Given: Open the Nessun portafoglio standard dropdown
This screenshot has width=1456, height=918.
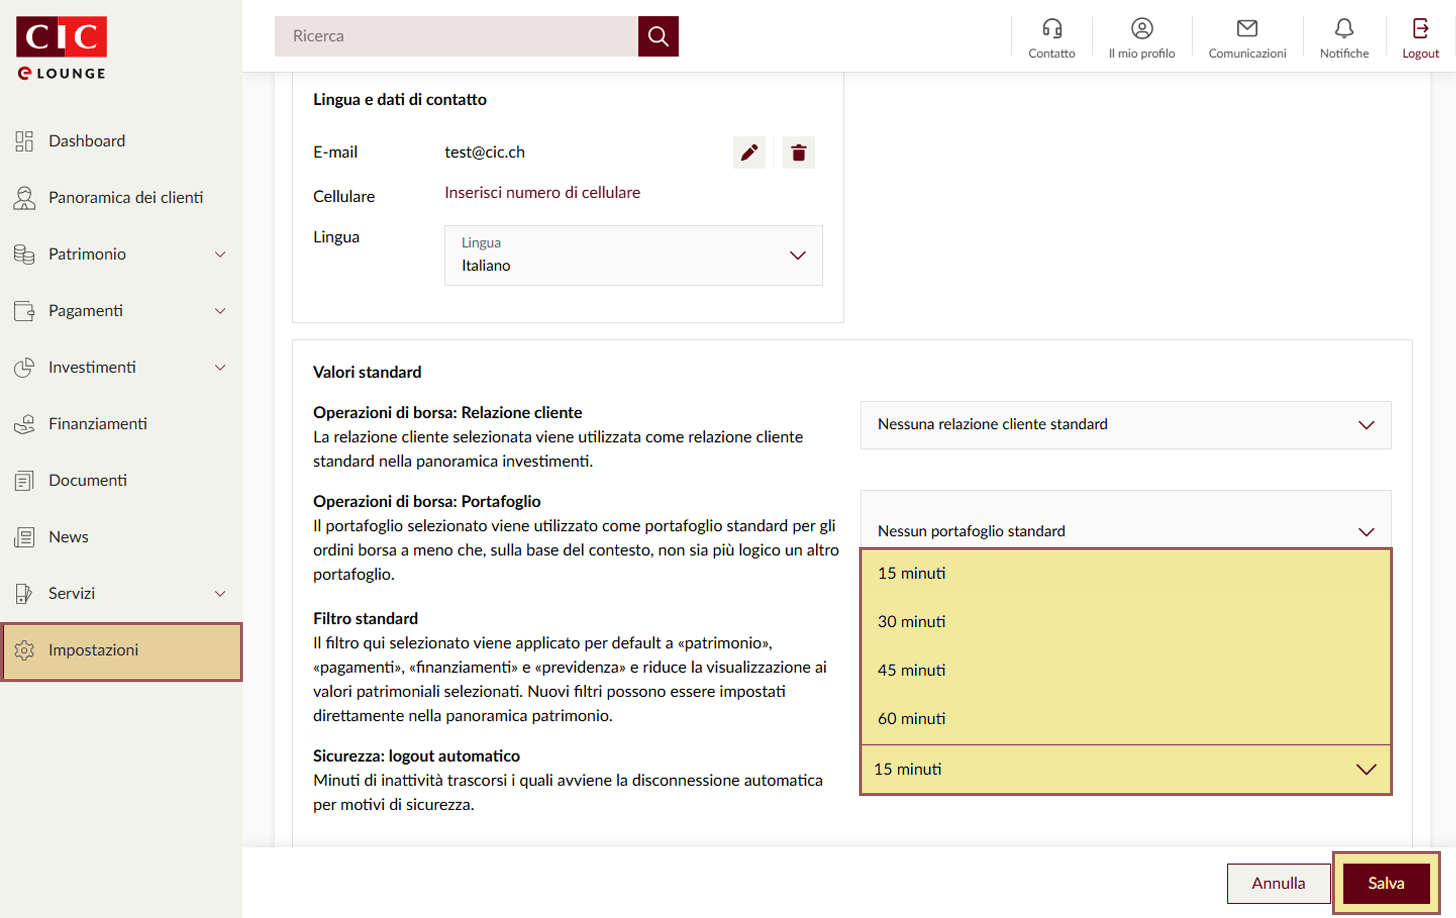Looking at the screenshot, I should [1125, 530].
